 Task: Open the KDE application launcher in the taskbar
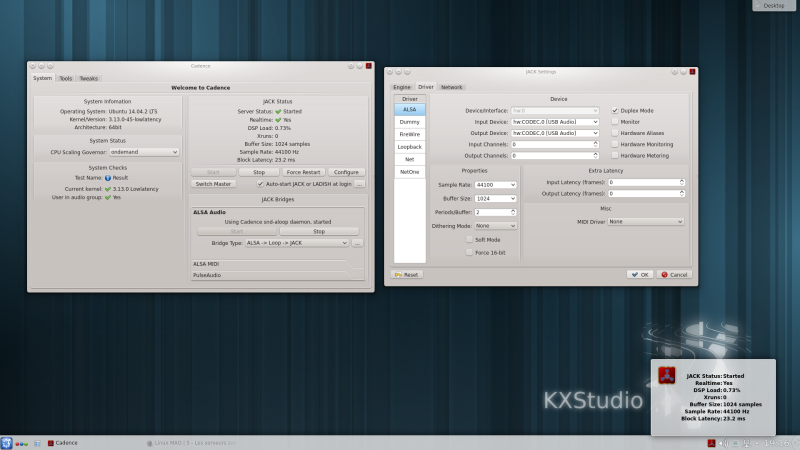7,442
